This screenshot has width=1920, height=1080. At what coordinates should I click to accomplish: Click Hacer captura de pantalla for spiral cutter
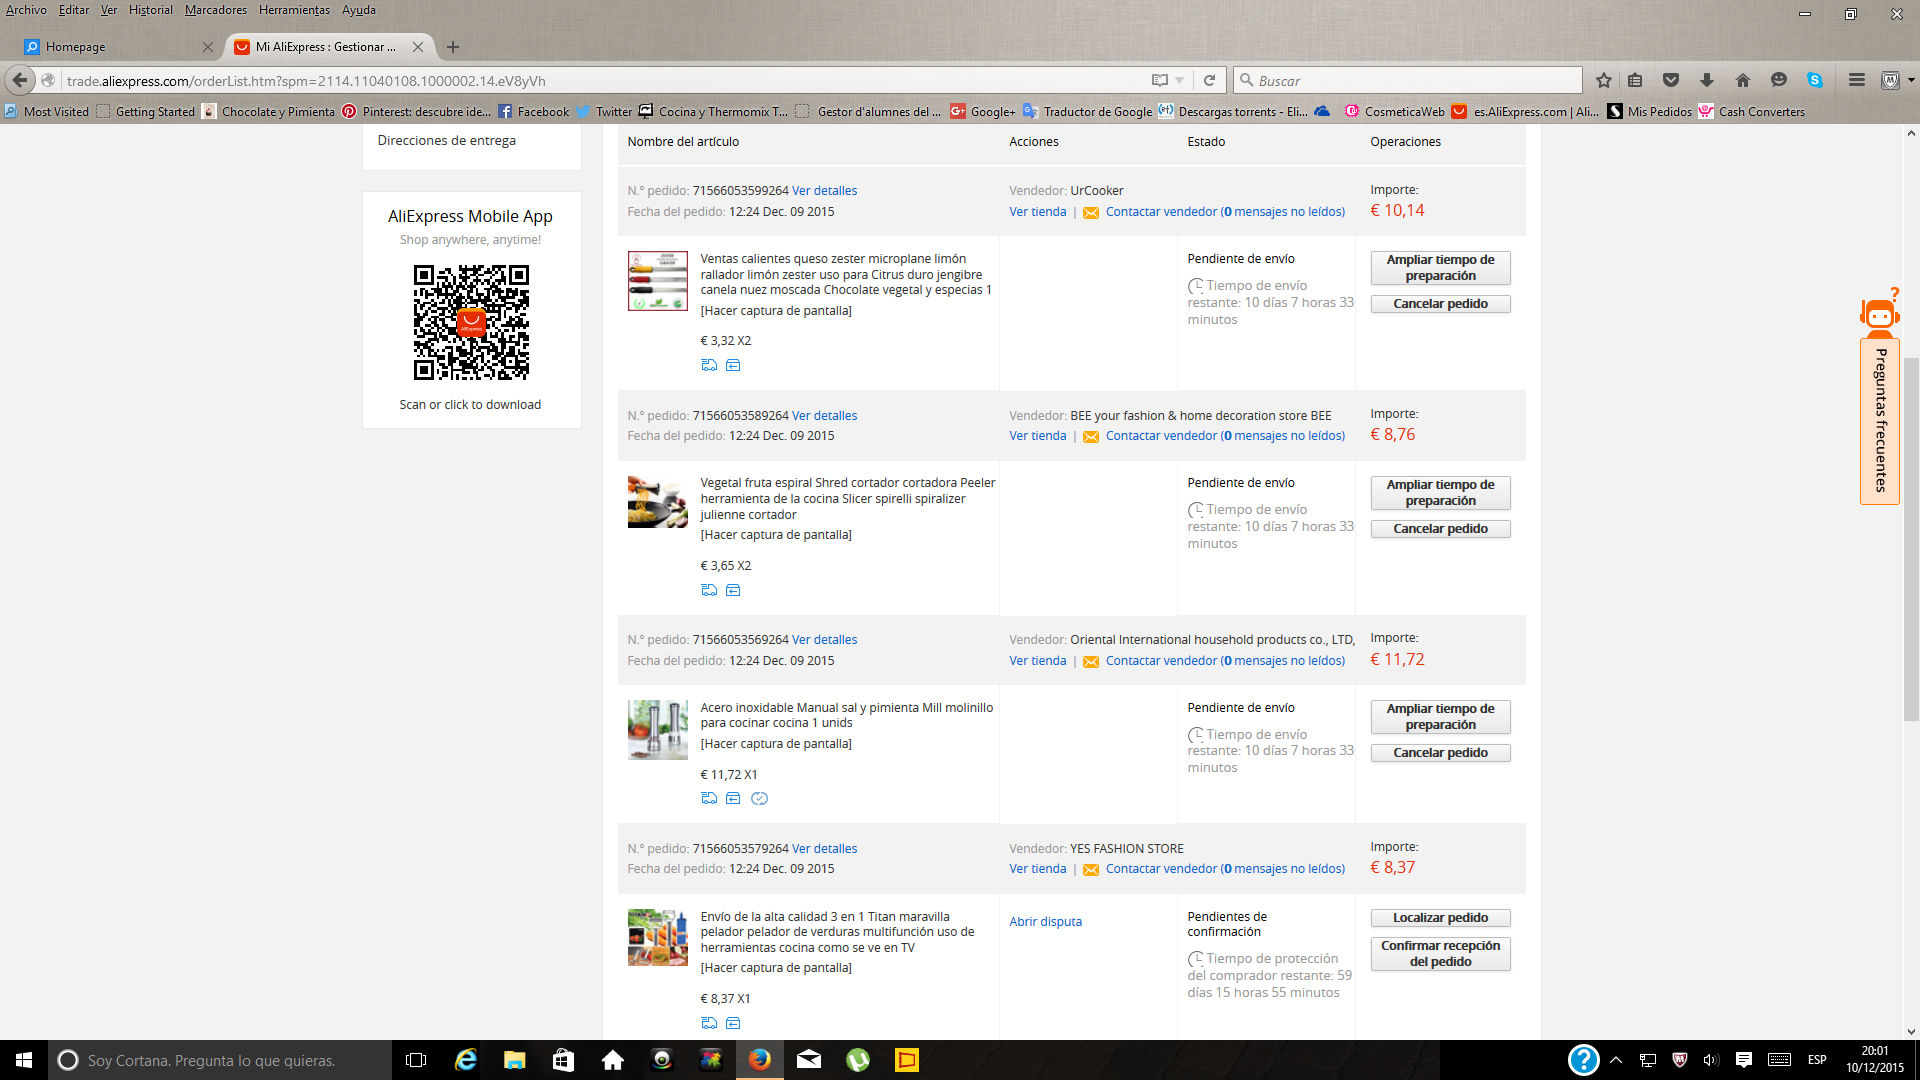[776, 535]
